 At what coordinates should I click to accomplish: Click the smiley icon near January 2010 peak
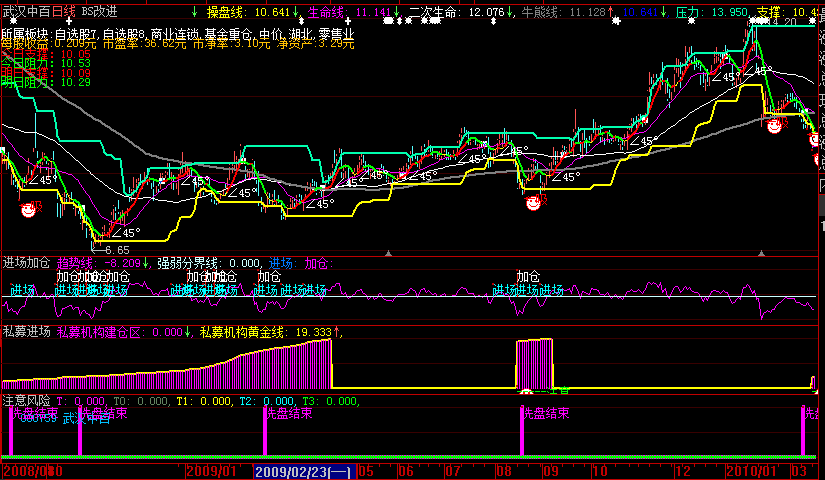(x=774, y=125)
